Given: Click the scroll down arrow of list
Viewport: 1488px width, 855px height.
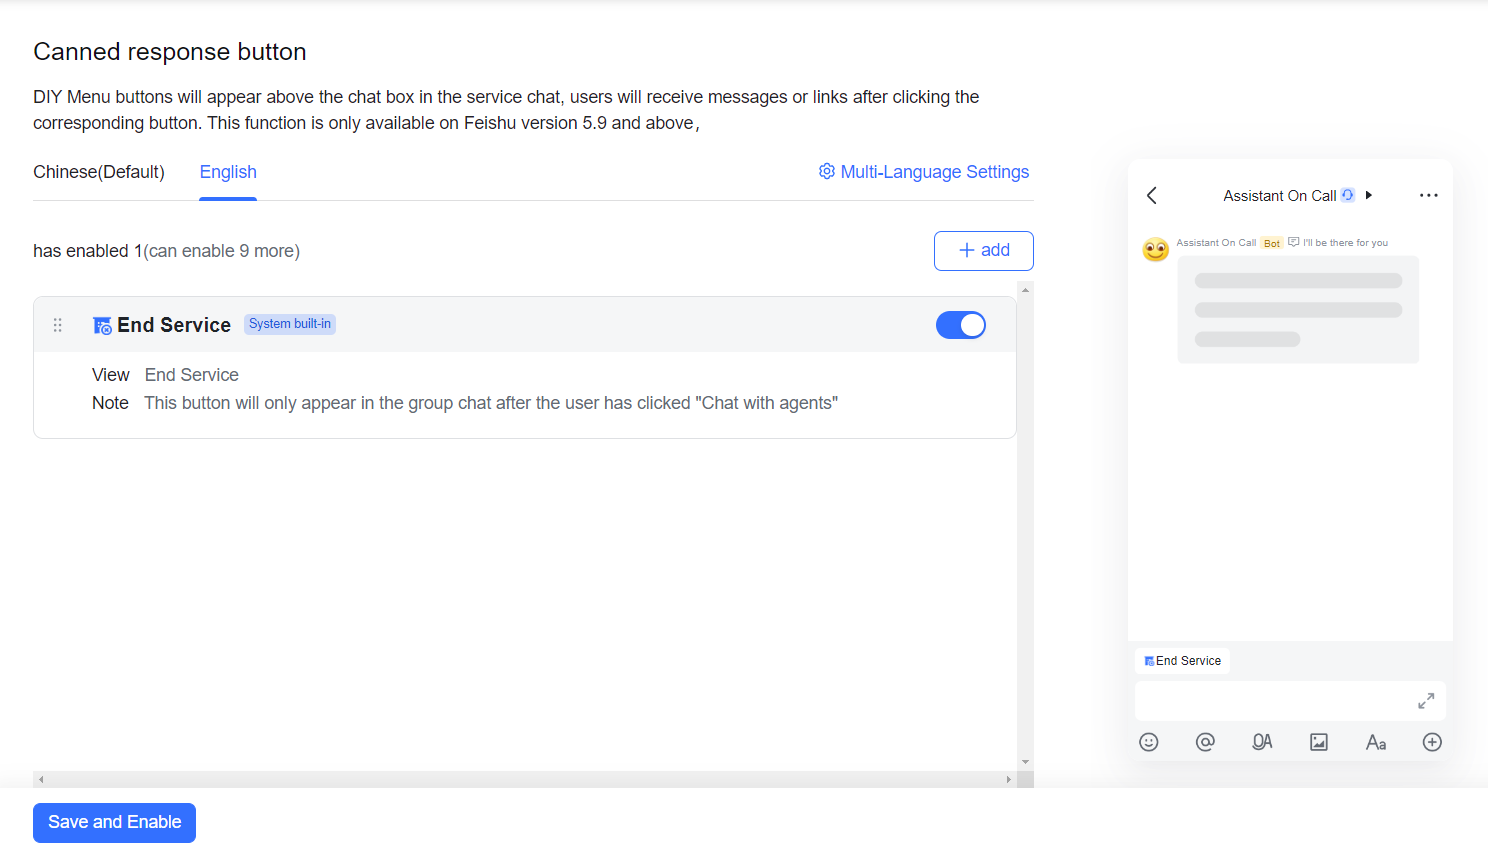Looking at the screenshot, I should point(1025,762).
